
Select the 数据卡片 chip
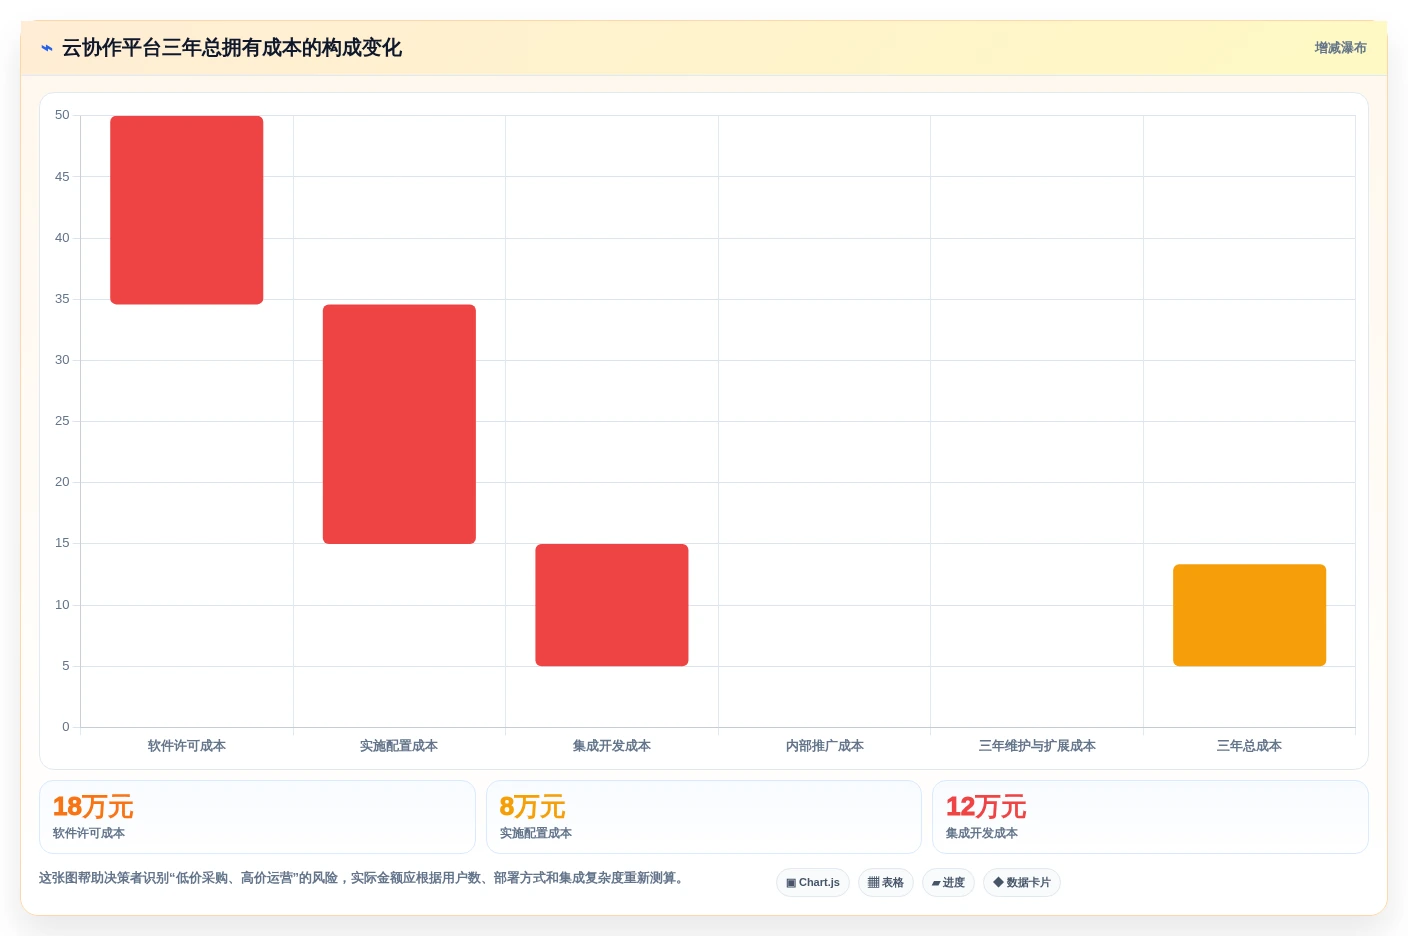pyautogui.click(x=1021, y=882)
